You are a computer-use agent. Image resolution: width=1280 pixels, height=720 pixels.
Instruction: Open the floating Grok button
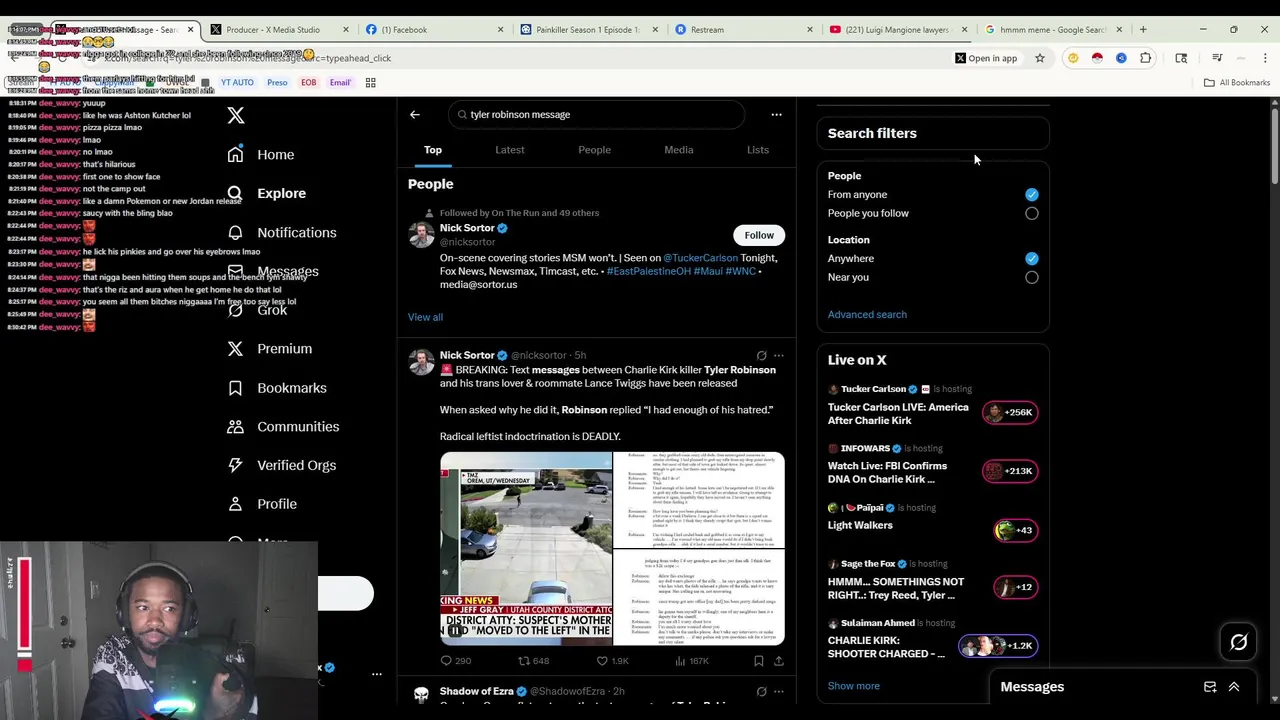1238,643
